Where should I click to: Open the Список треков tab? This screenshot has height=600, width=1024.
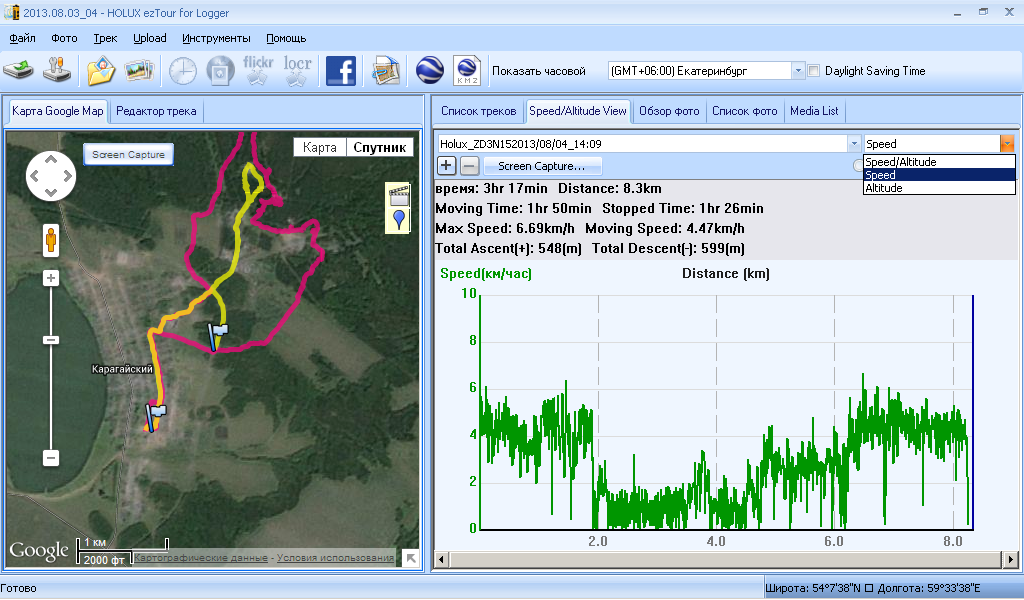click(x=479, y=111)
